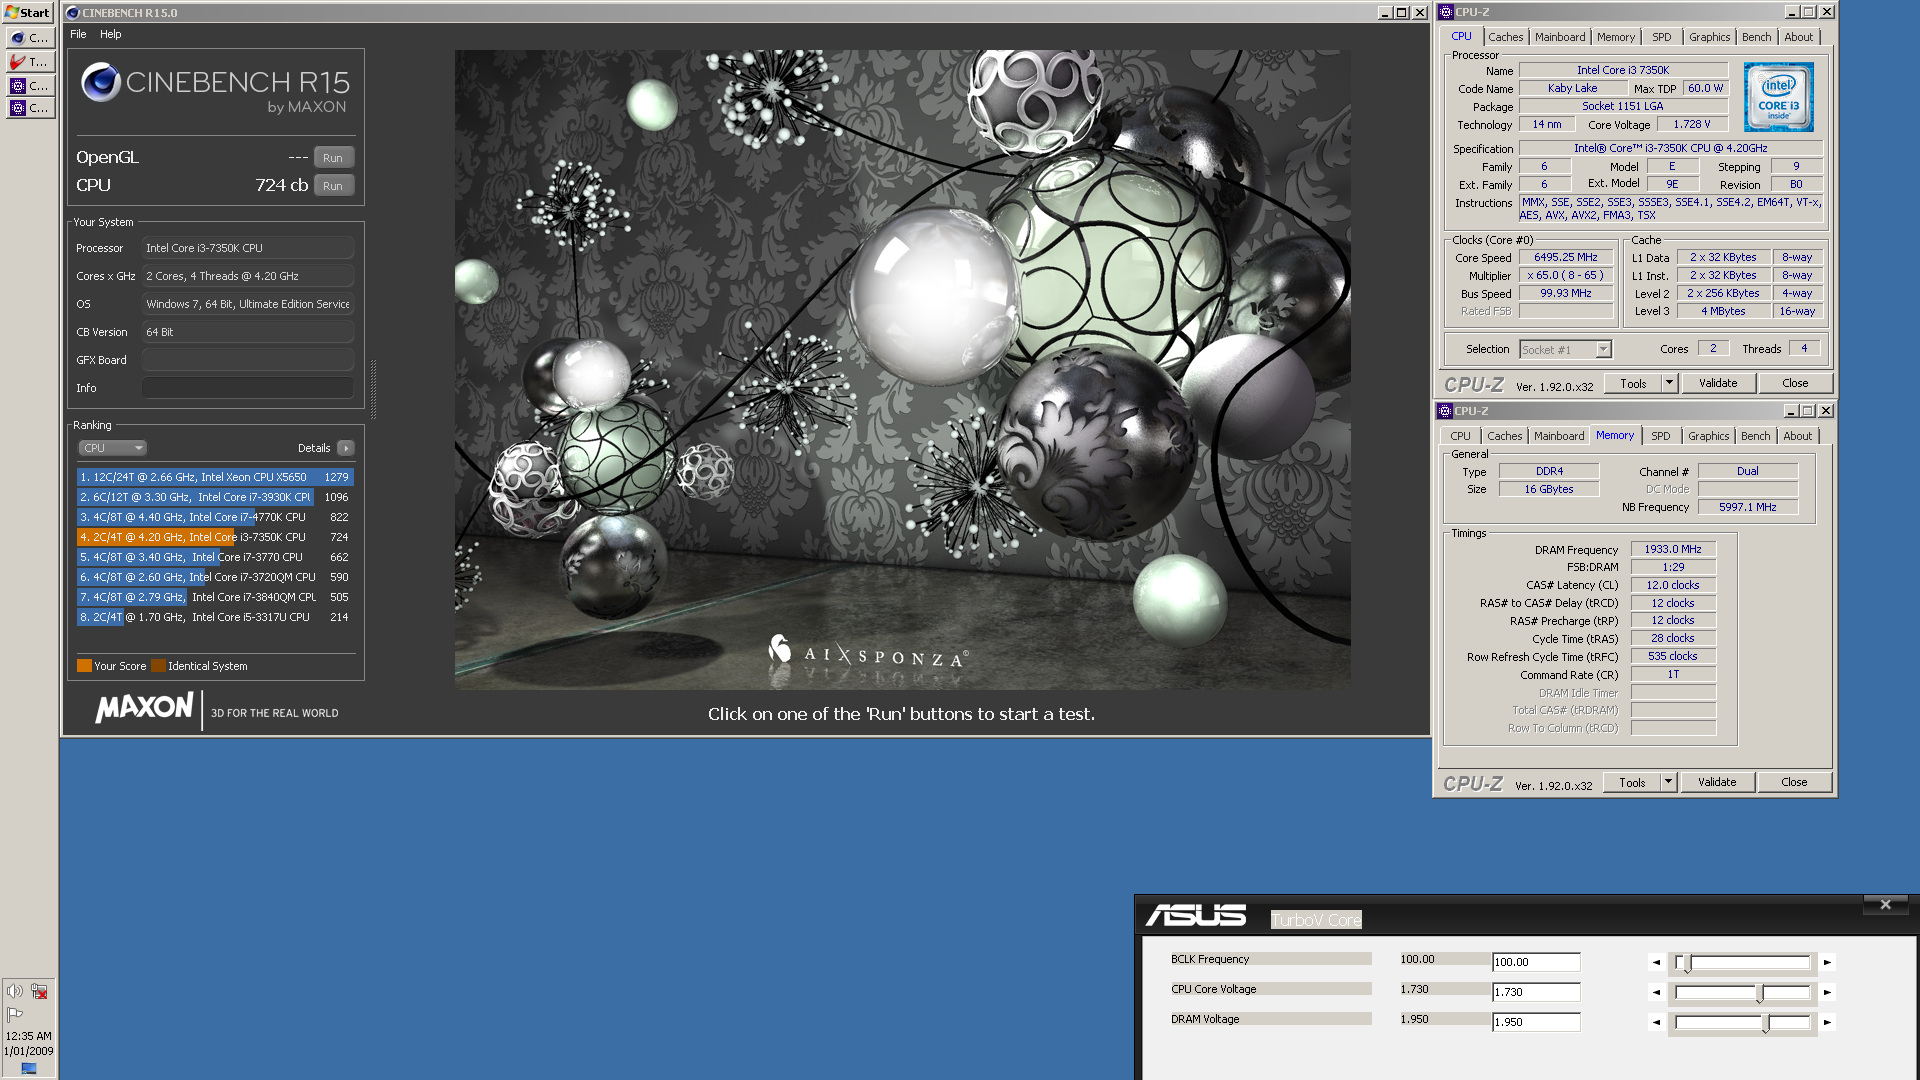The height and width of the screenshot is (1080, 1920).
Task: Select highlighted ranking row i3-7350K CPU
Action: 215,537
